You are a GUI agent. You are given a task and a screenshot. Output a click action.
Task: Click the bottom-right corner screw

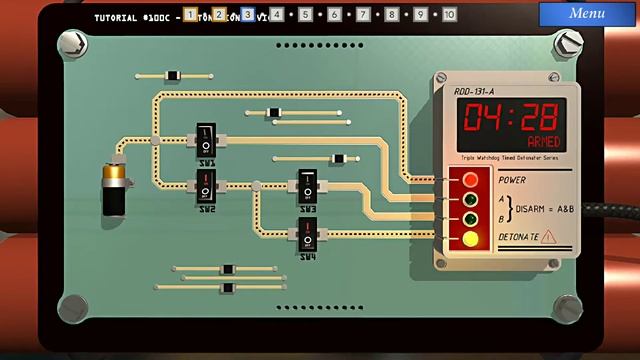[568, 309]
